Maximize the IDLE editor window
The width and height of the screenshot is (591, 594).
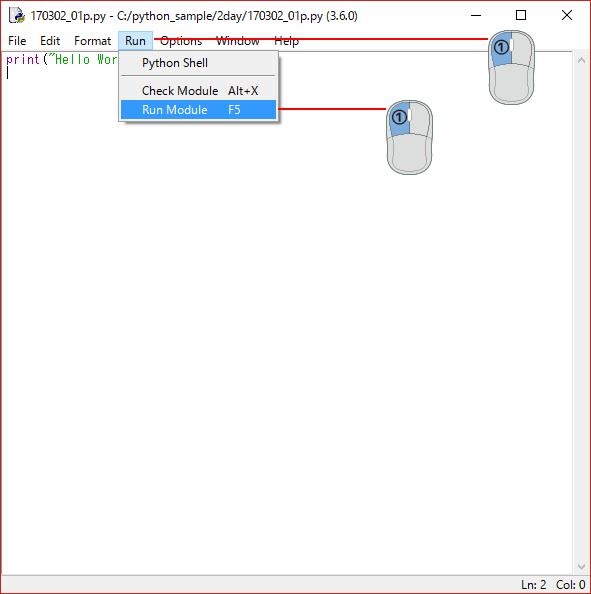[x=521, y=16]
